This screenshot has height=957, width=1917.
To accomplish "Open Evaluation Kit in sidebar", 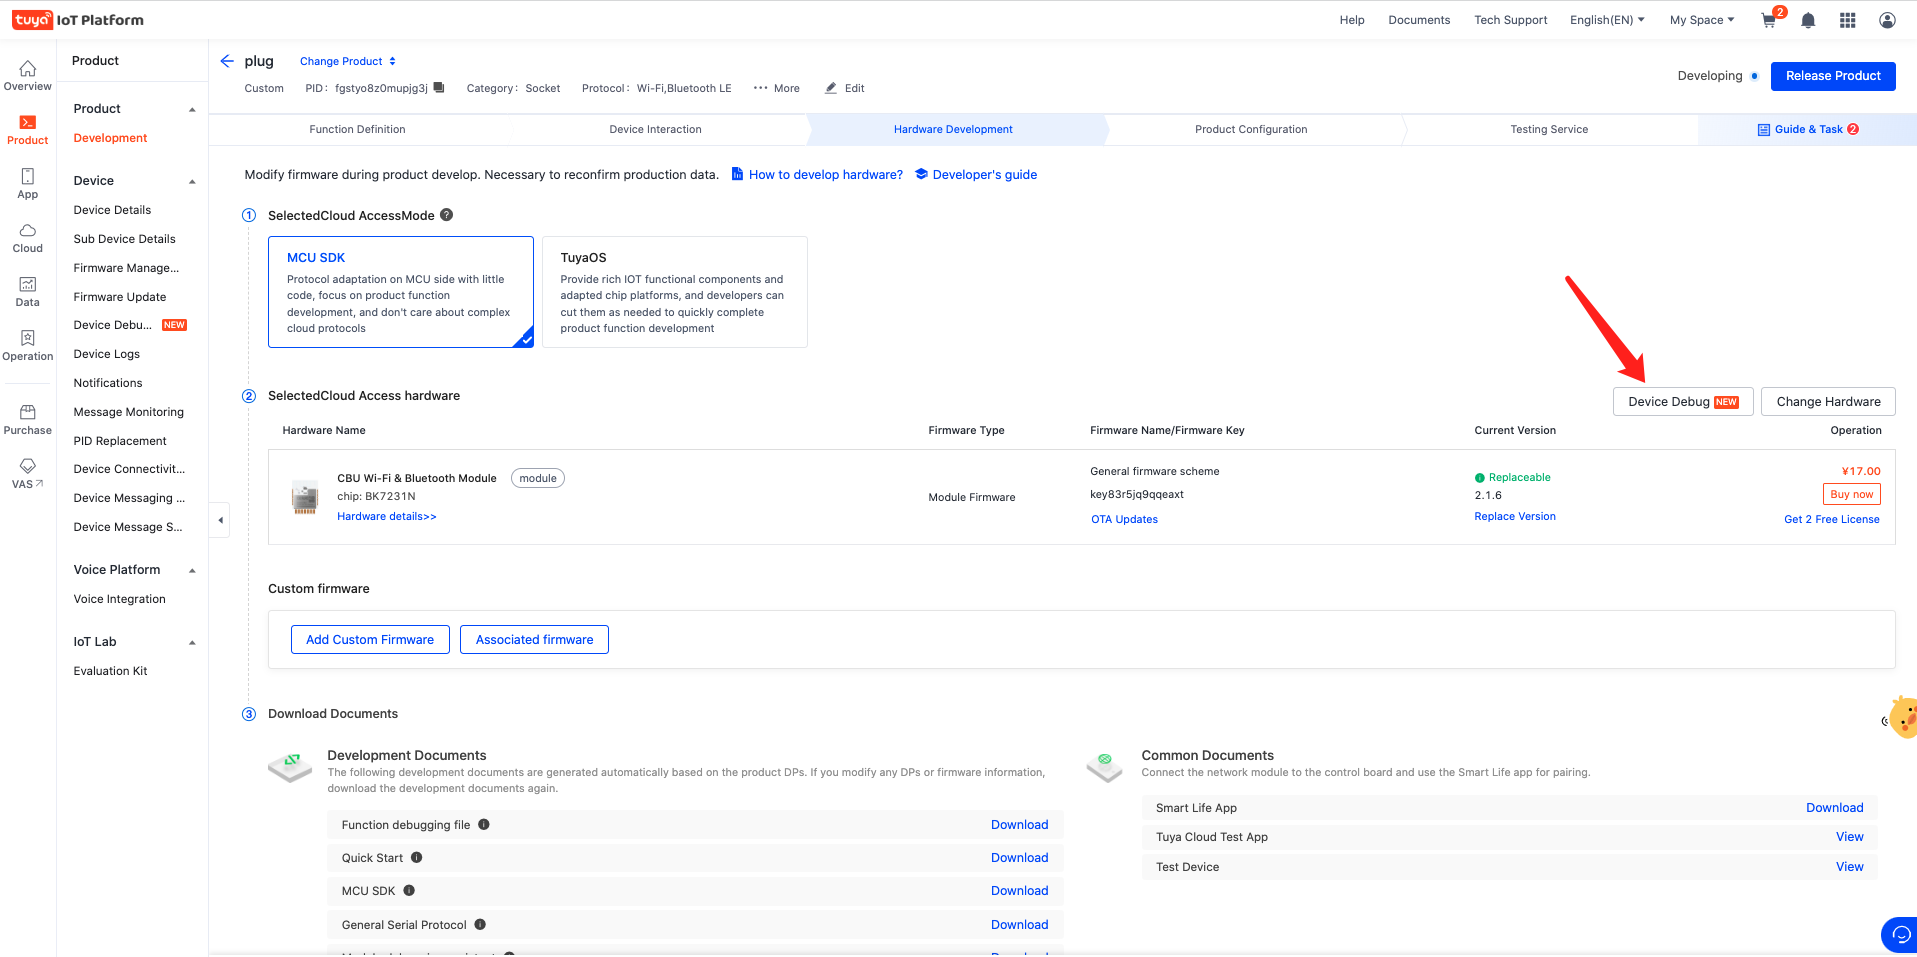I will [x=110, y=671].
